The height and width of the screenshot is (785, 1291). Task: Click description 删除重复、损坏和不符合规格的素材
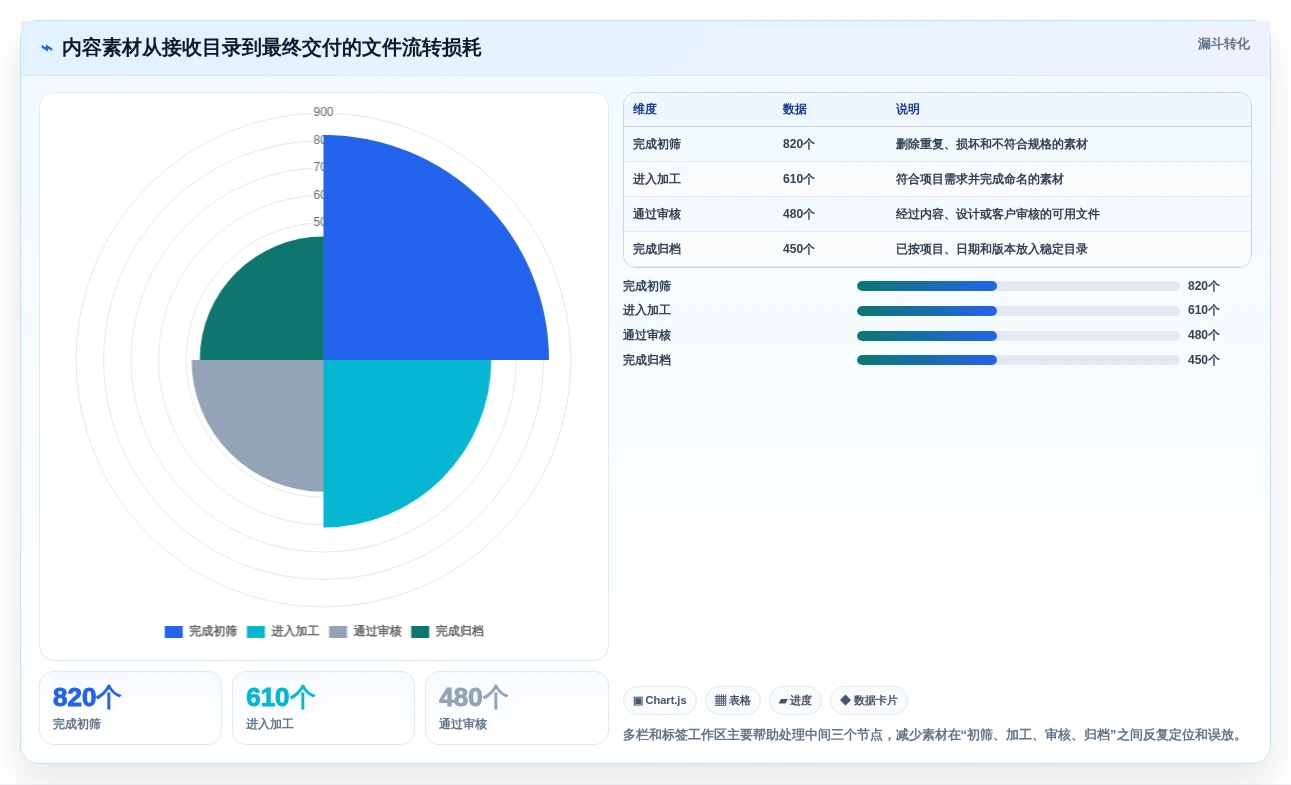[992, 145]
